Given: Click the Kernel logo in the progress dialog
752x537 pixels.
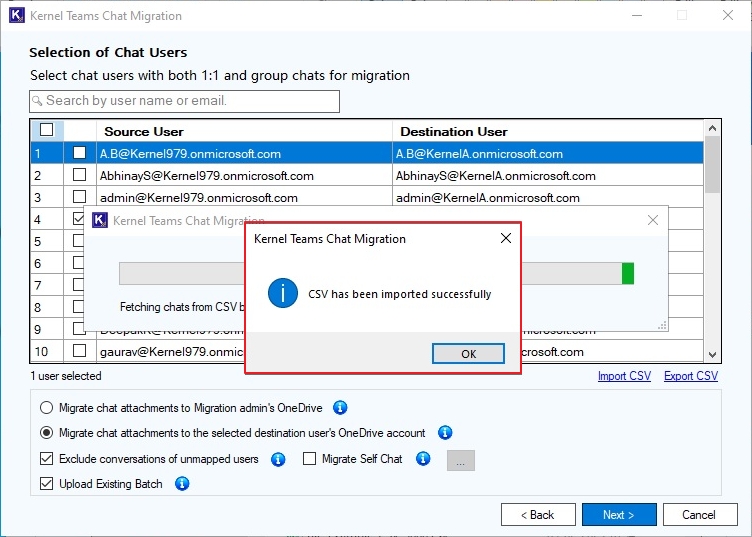Looking at the screenshot, I should tap(100, 220).
